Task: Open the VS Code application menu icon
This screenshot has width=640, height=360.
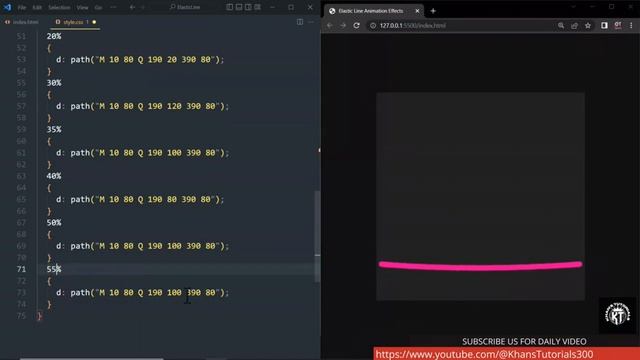Action: tap(7, 7)
